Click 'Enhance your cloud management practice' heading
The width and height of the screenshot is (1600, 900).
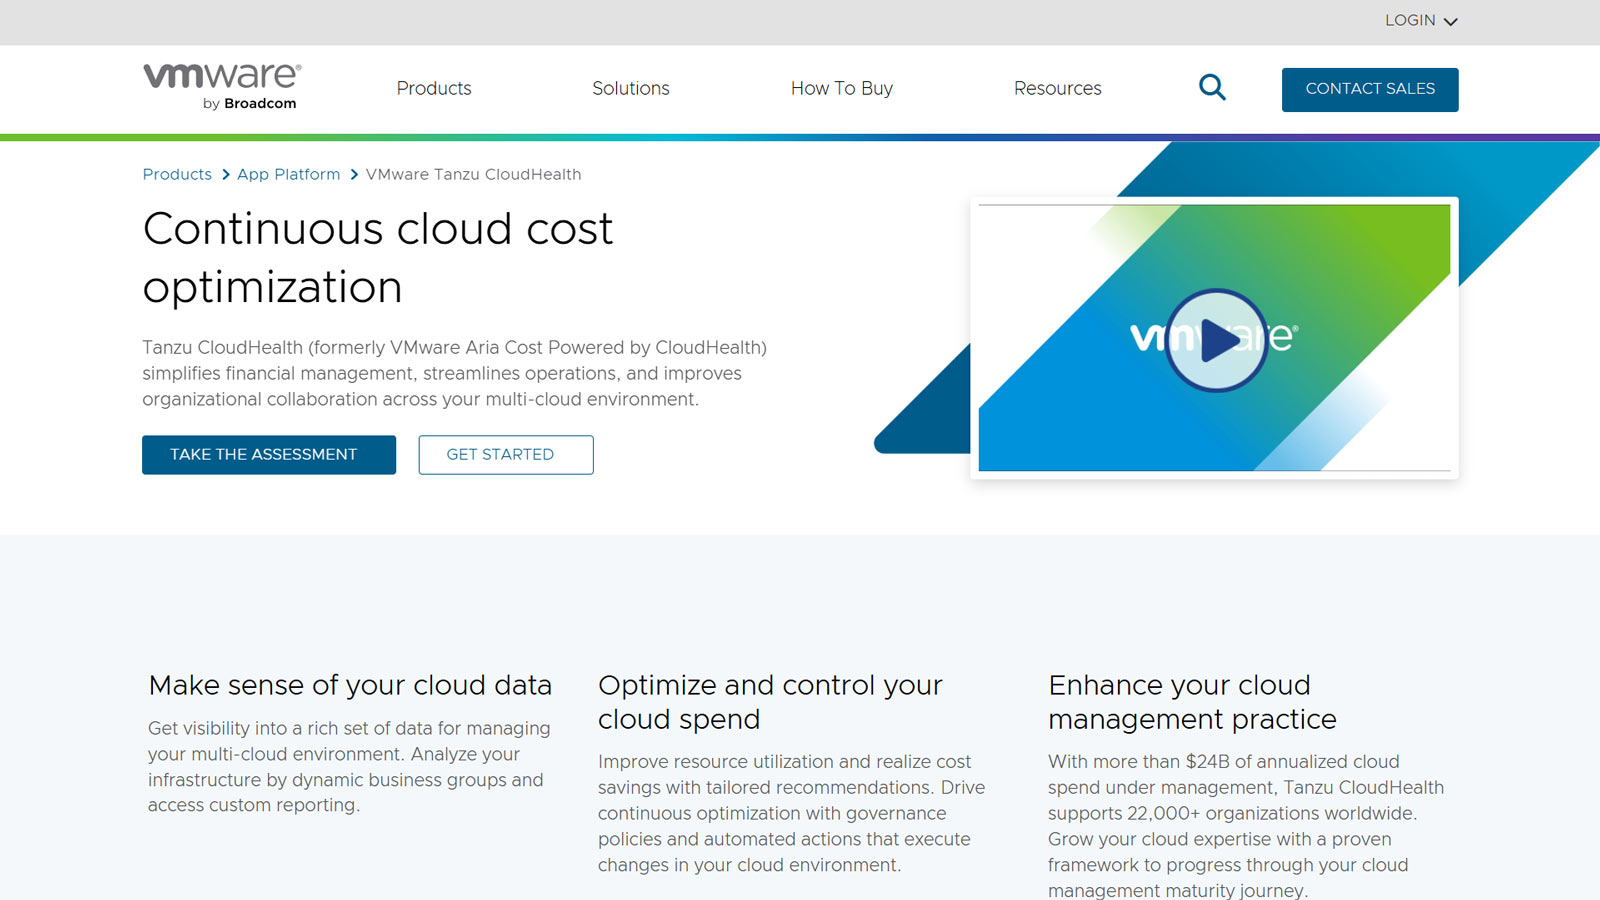pos(1192,702)
